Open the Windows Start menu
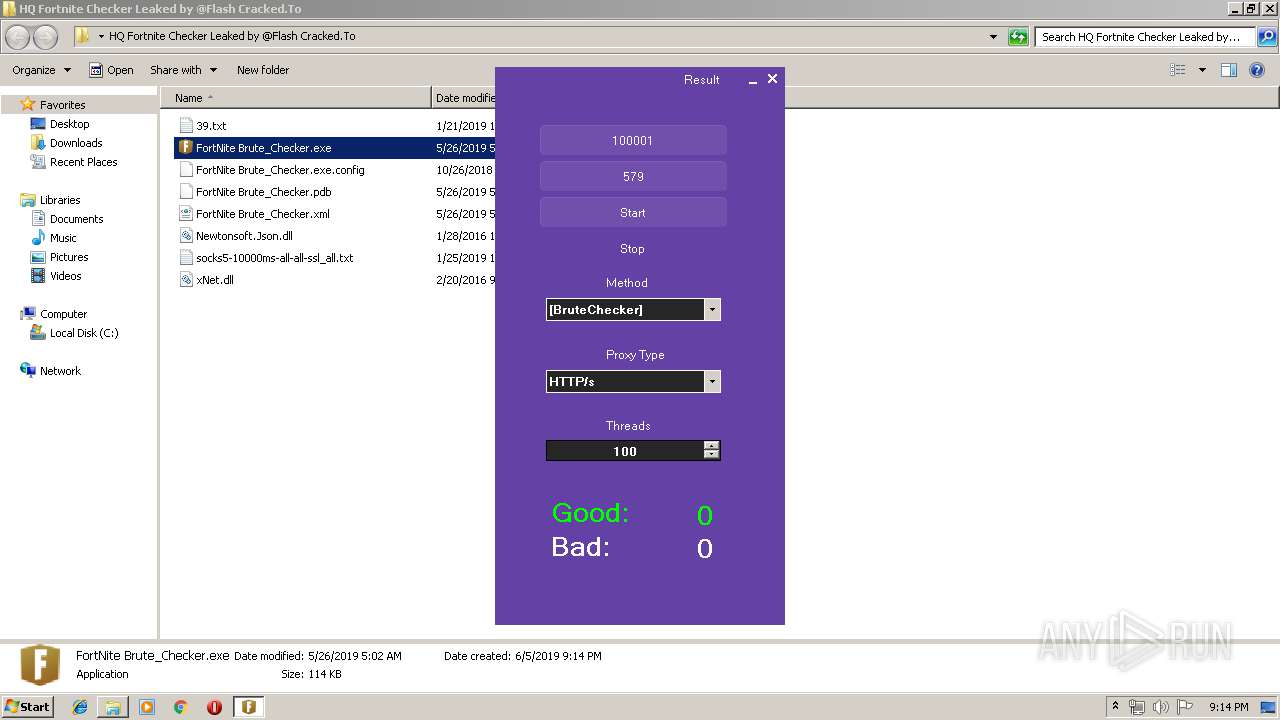The width and height of the screenshot is (1280, 720). [x=28, y=706]
